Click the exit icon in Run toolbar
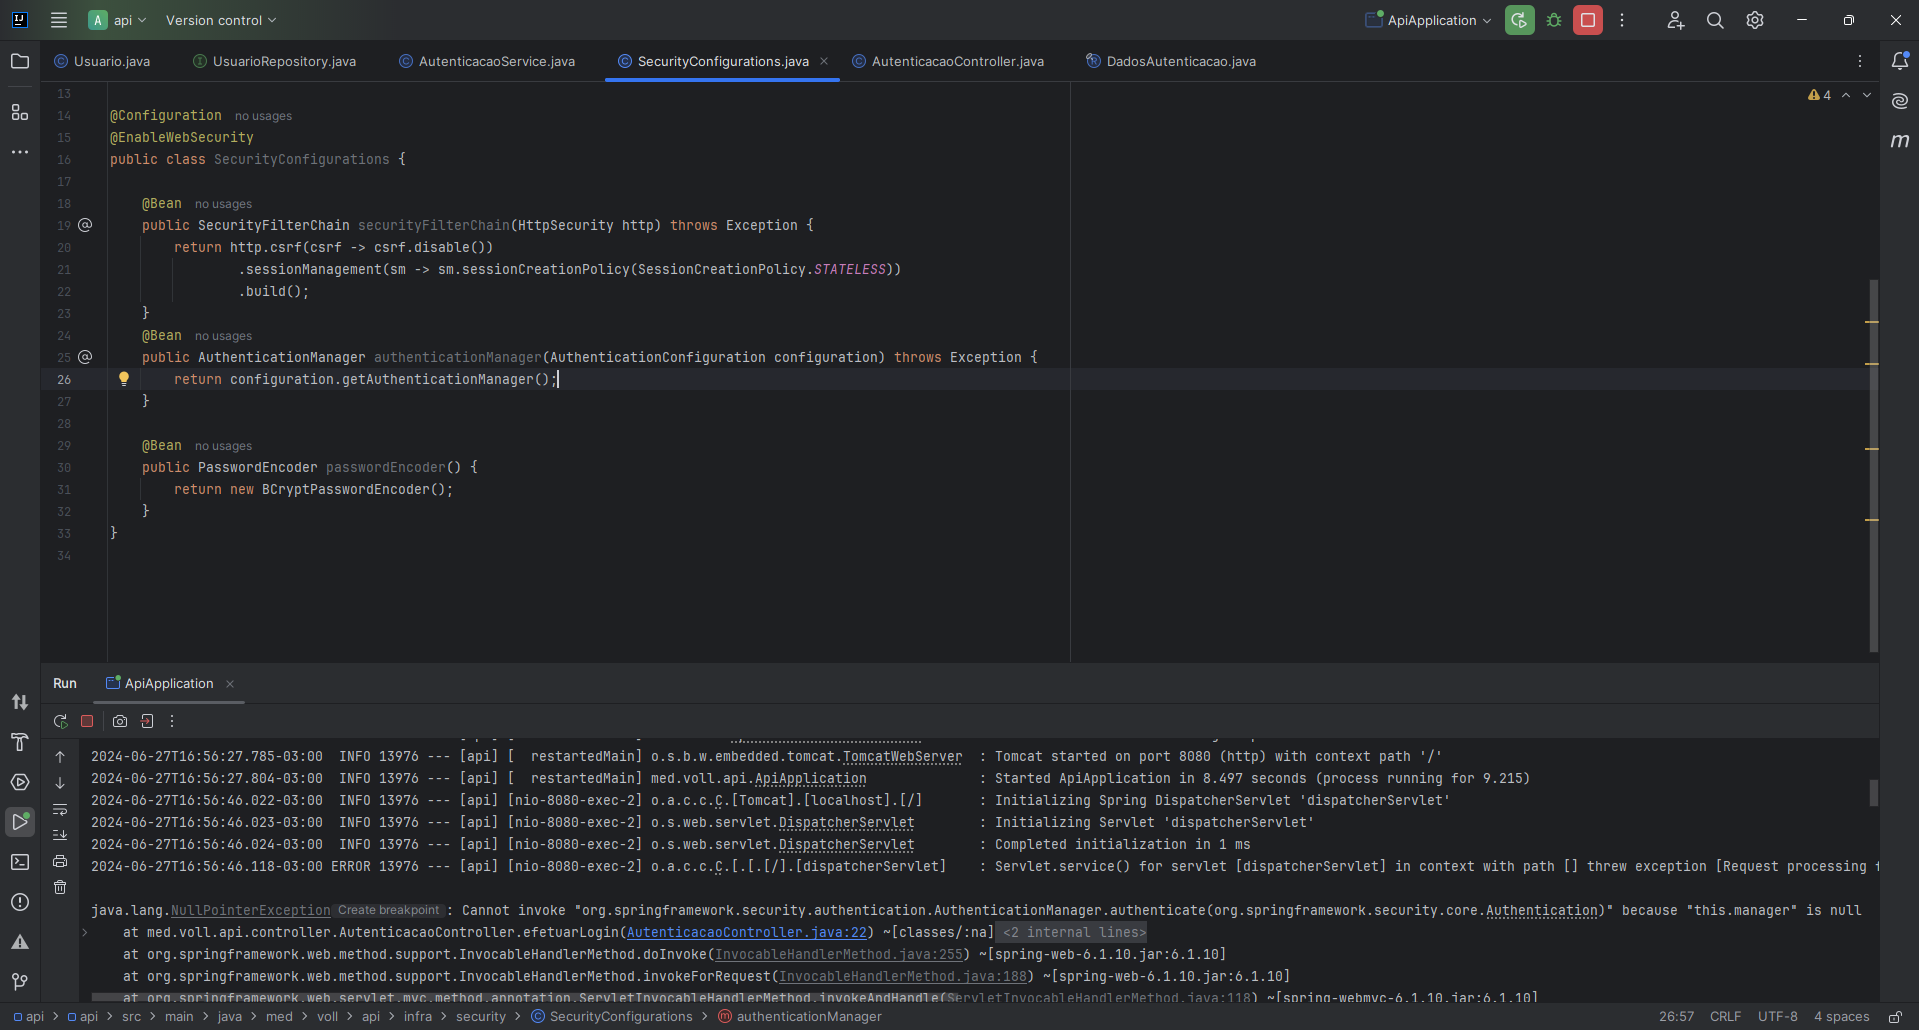 coord(147,721)
